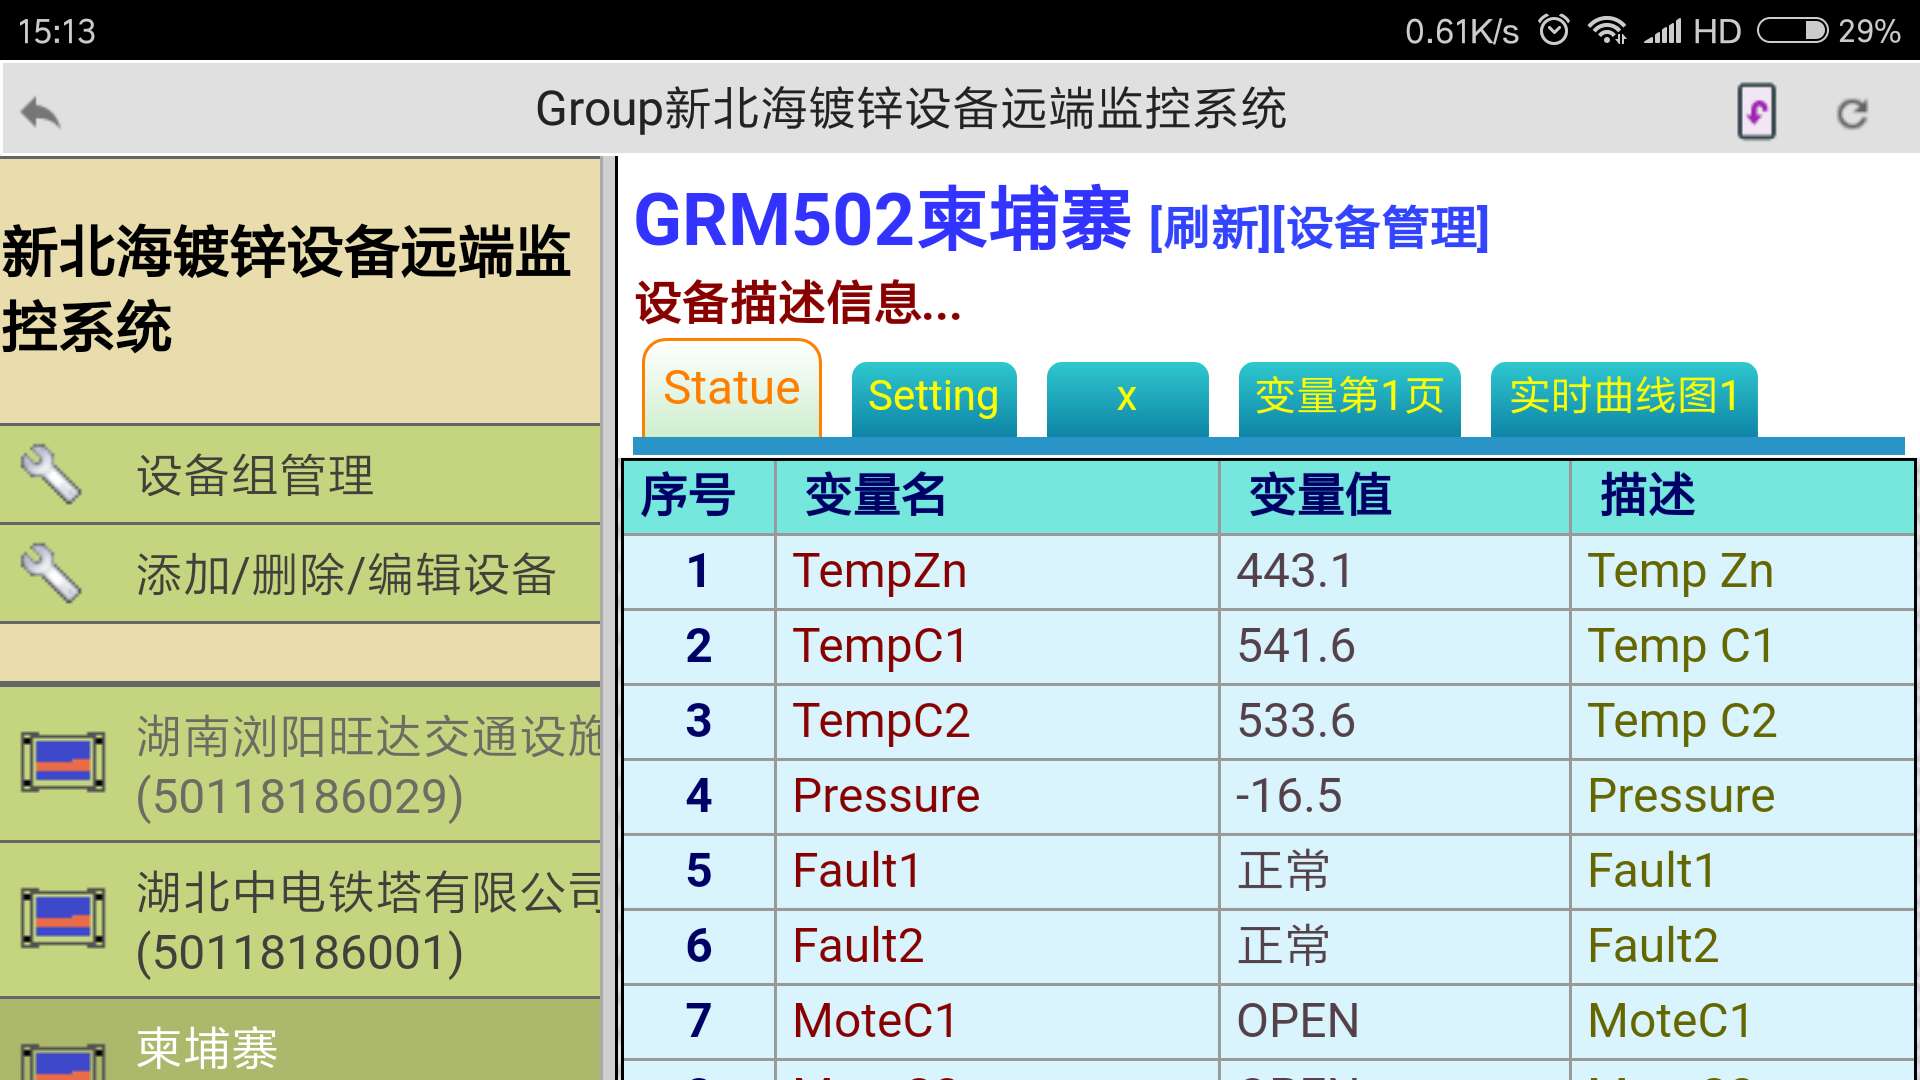
Task: Open the 变量第1页 tab
Action: pyautogui.click(x=1349, y=397)
